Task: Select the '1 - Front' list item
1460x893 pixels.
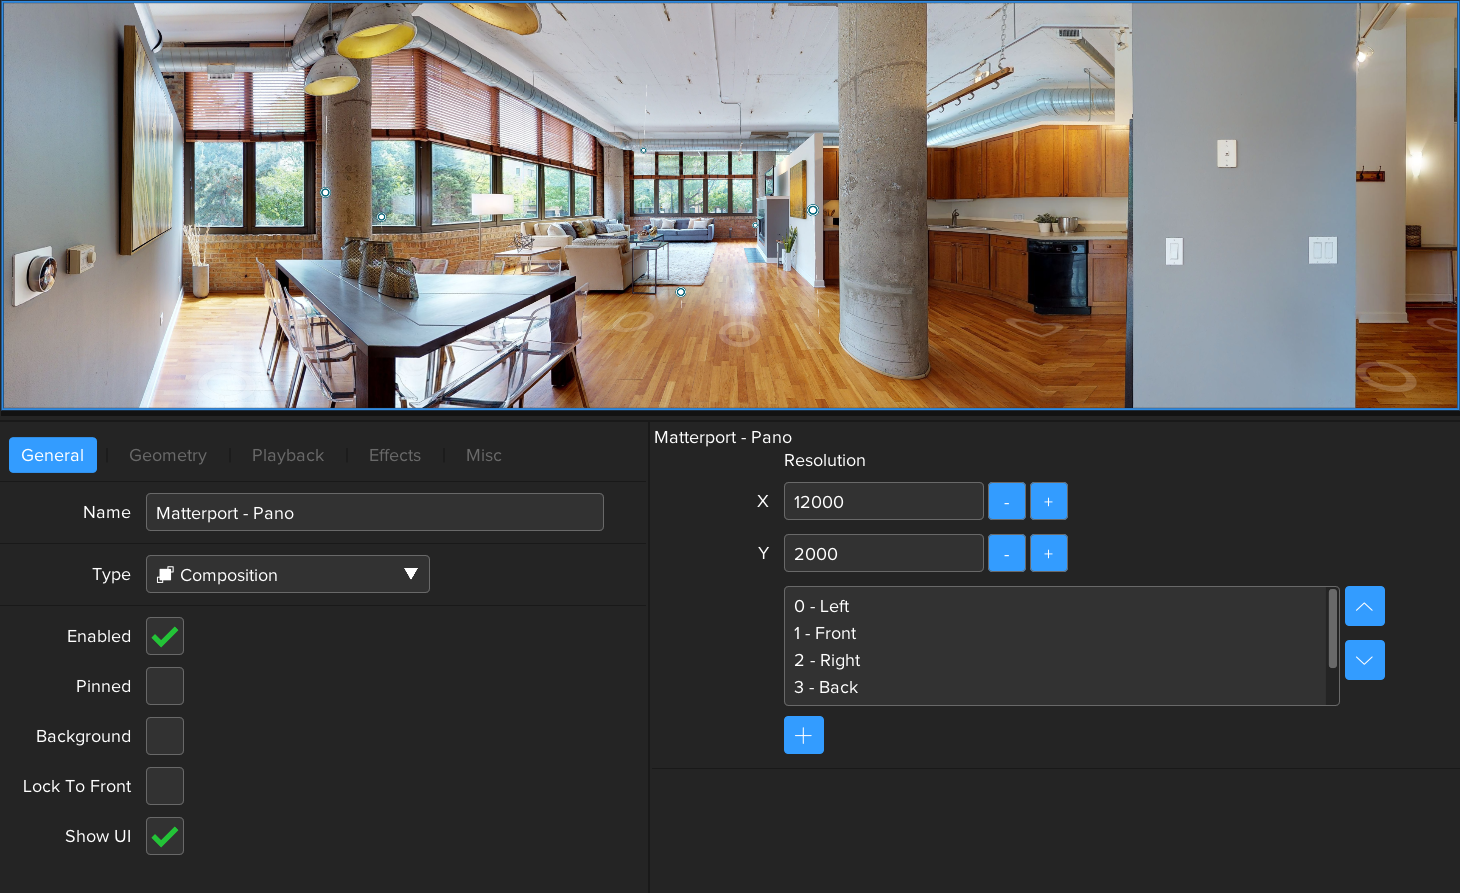Action: 826,633
